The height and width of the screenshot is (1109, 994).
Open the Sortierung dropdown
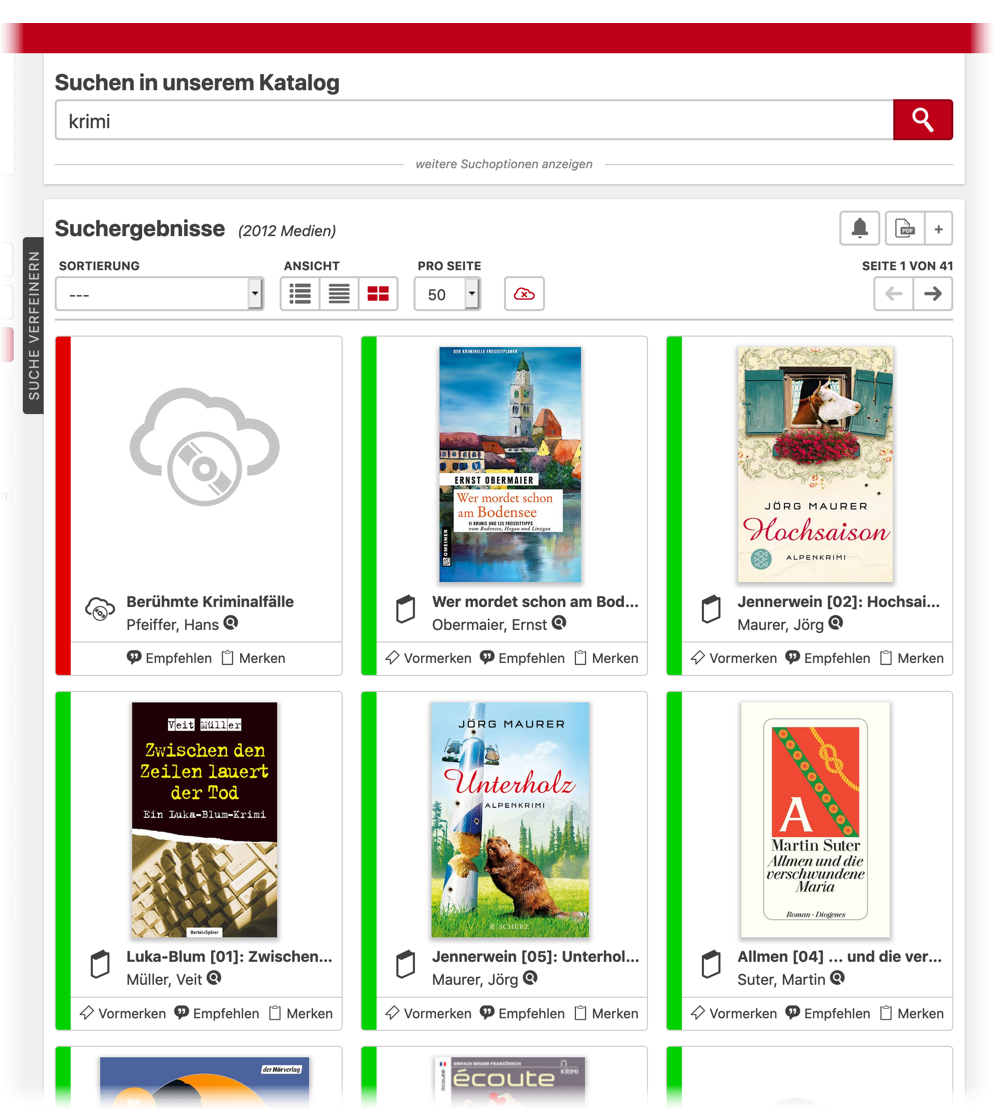[159, 294]
